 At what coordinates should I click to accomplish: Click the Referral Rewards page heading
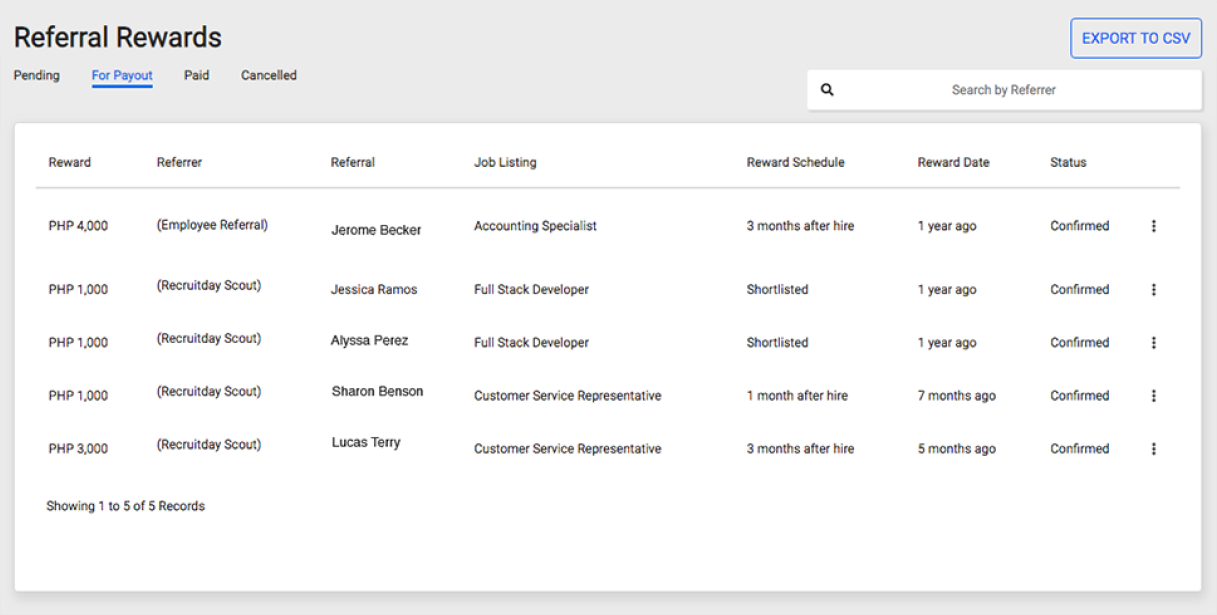point(117,38)
